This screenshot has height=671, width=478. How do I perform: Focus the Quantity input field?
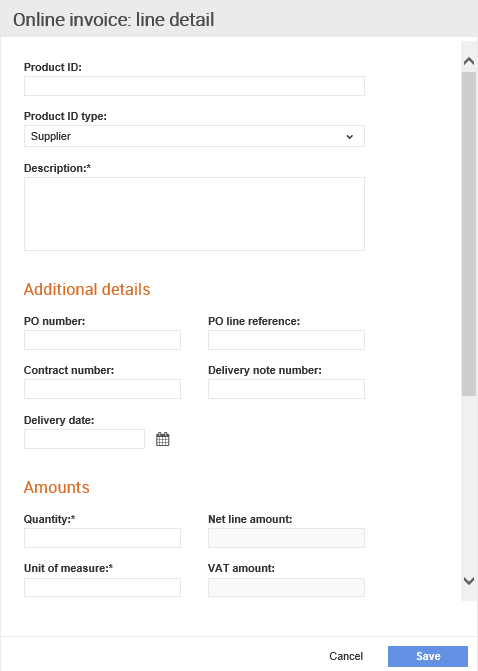pyautogui.click(x=102, y=538)
